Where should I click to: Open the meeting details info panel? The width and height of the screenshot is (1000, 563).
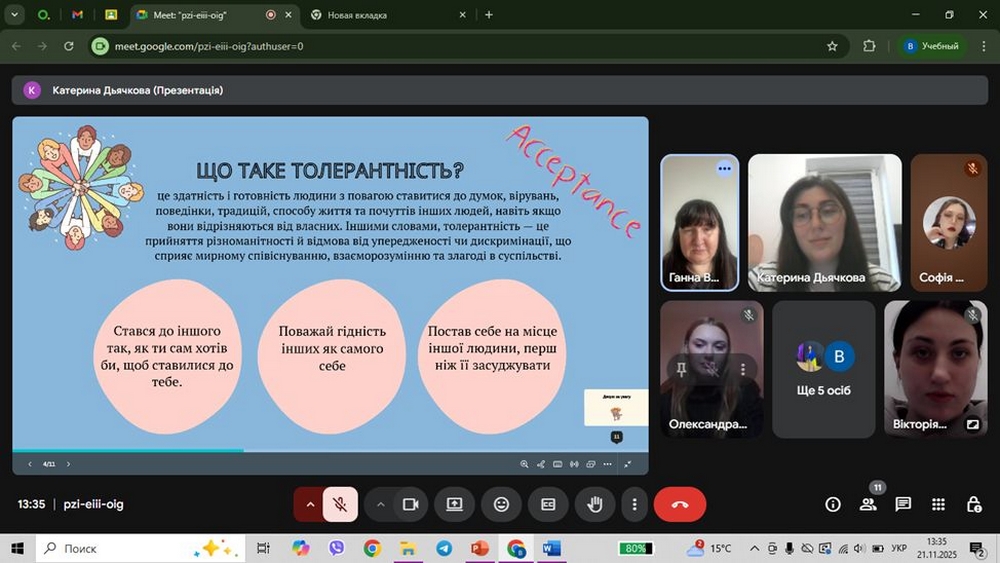832,505
